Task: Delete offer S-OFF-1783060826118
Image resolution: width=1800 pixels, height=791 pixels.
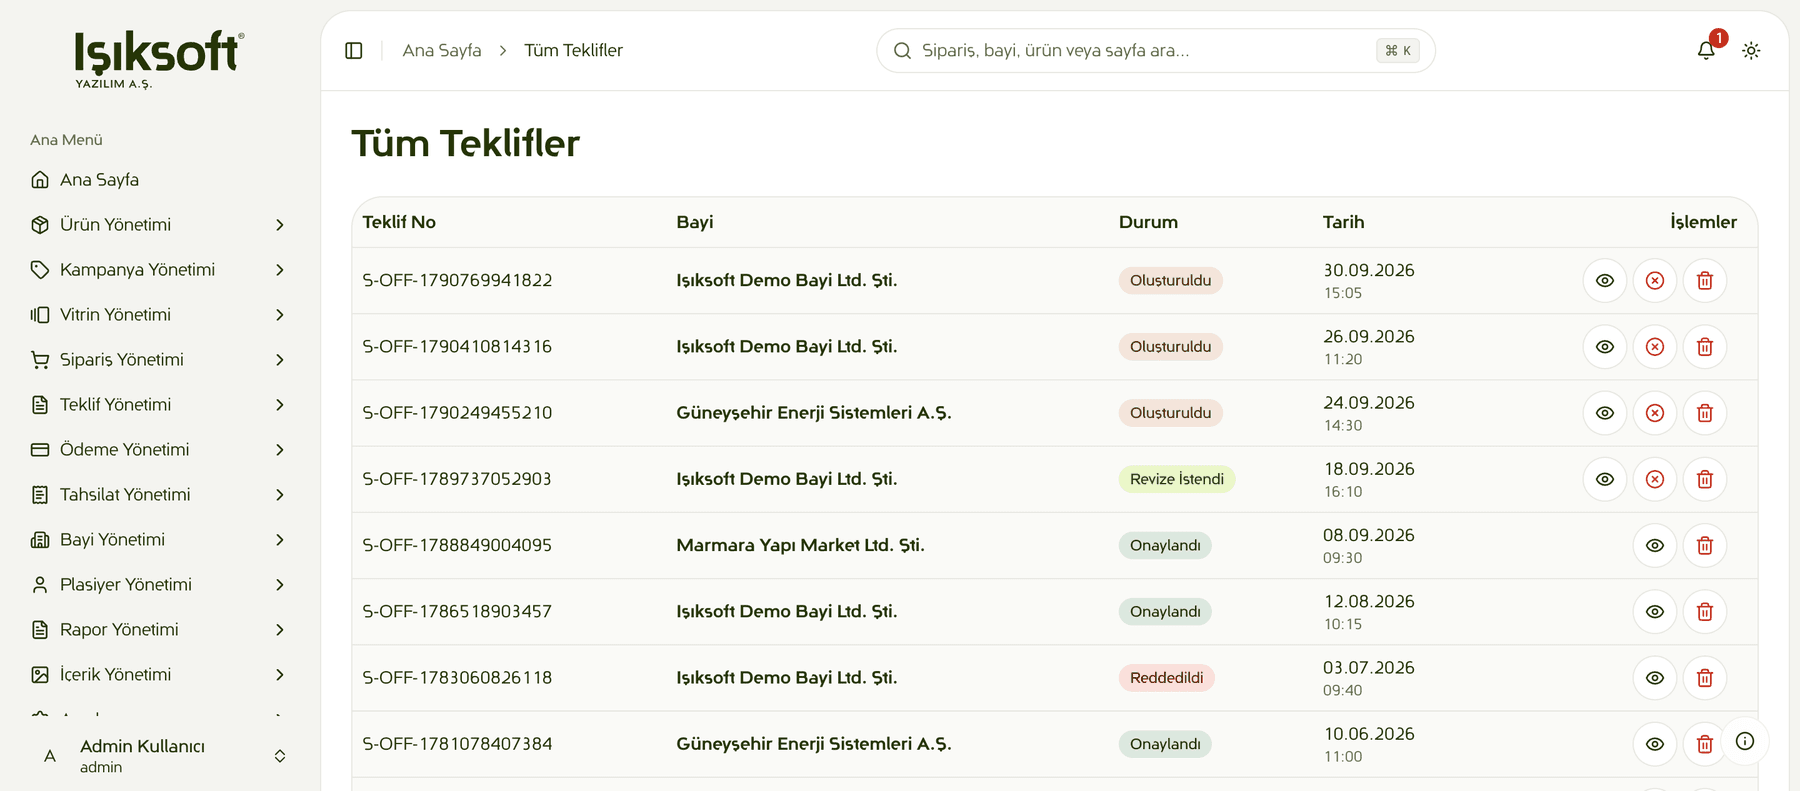Action: [x=1705, y=678]
